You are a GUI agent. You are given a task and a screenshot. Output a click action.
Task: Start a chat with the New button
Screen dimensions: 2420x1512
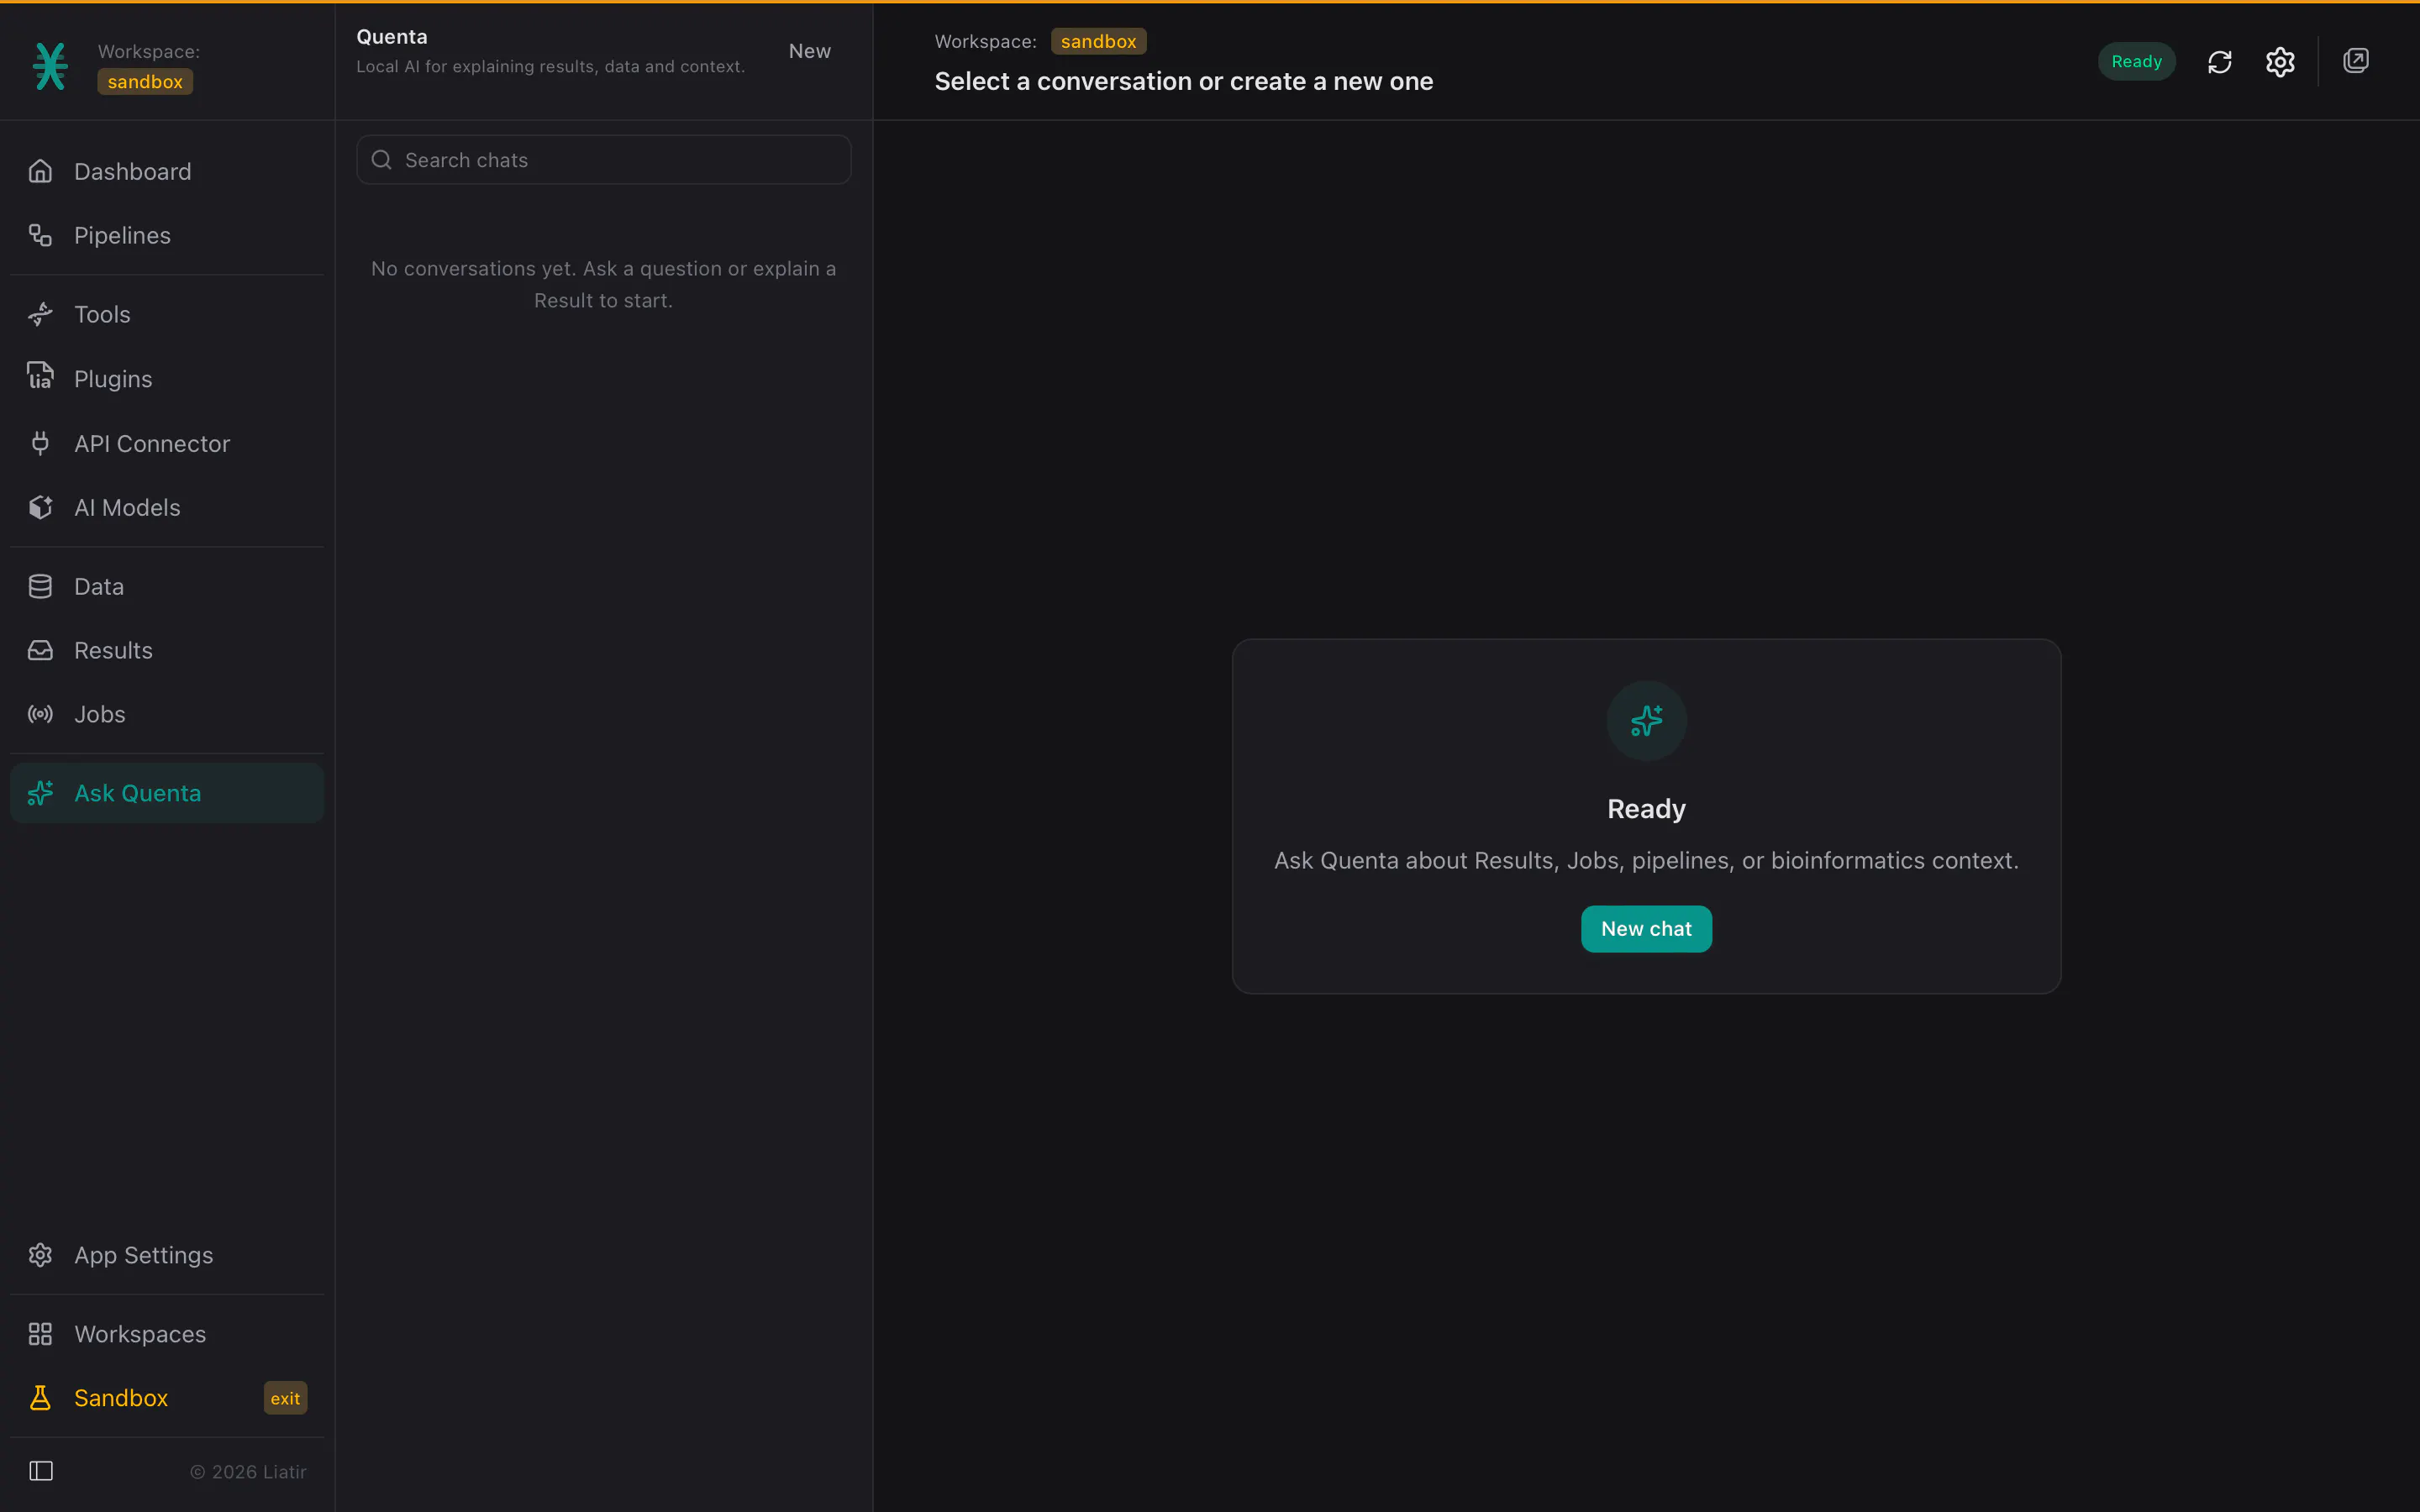pos(809,51)
